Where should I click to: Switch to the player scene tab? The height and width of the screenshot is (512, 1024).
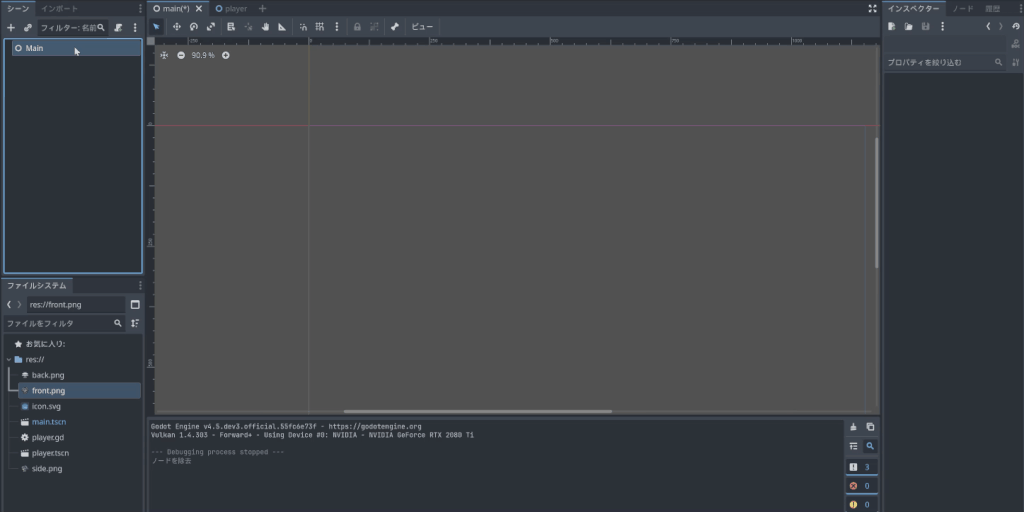pos(231,8)
